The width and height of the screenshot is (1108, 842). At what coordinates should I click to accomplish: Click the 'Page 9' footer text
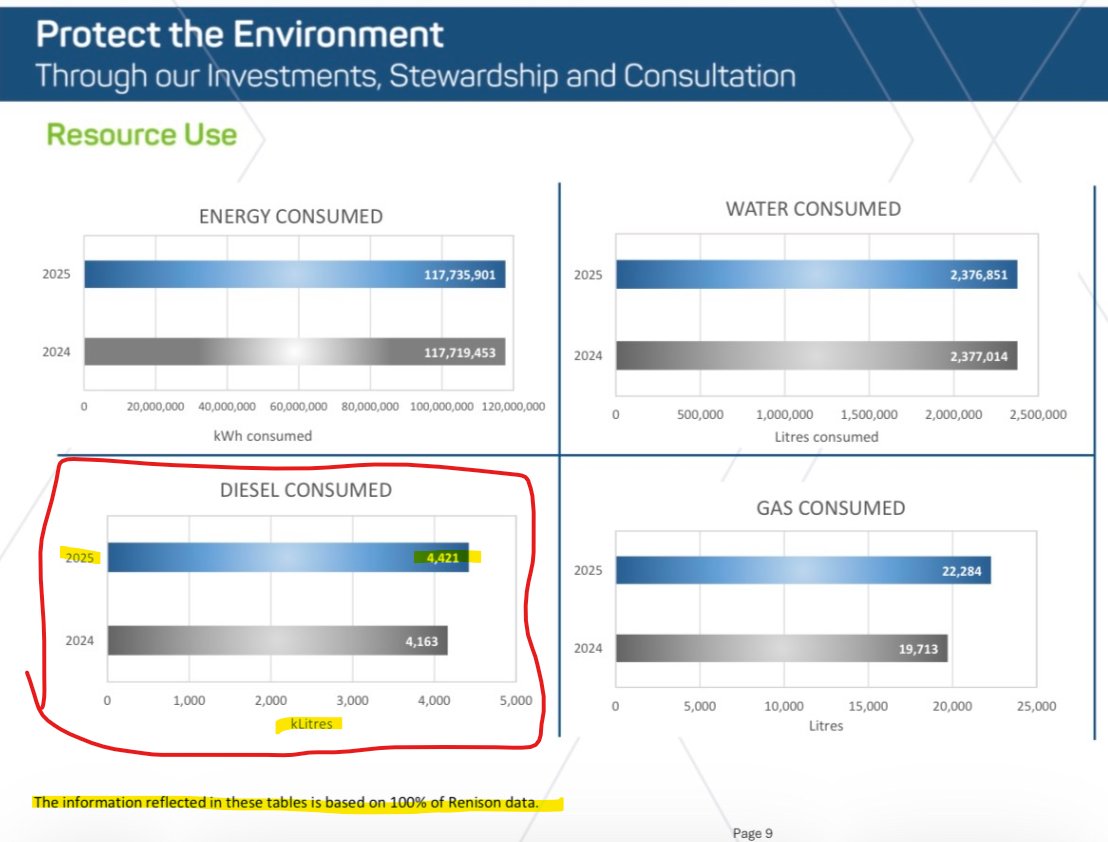click(x=753, y=834)
